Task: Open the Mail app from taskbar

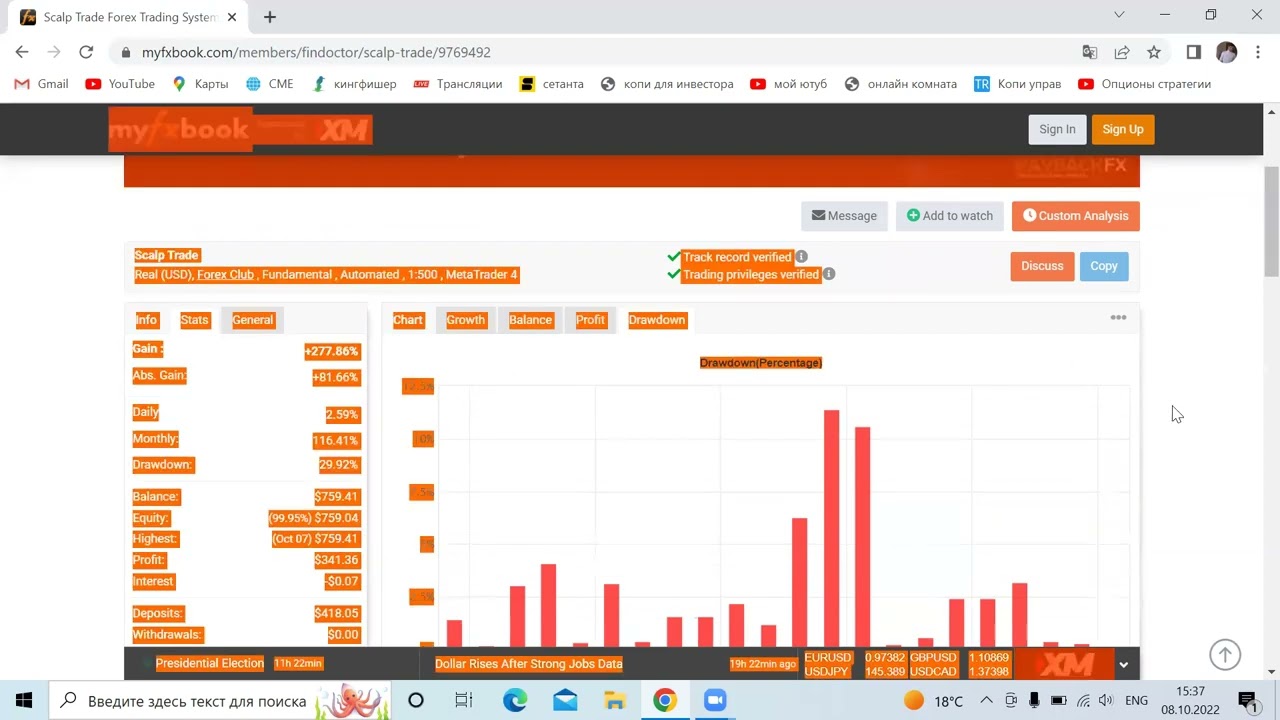Action: click(x=565, y=700)
